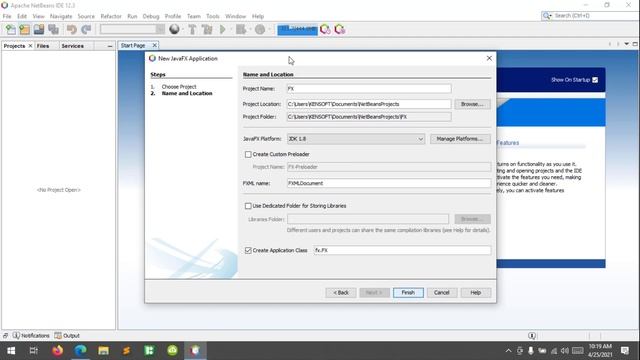Open the toolbar configuration dropdown arrow

pyautogui.click(x=160, y=29)
